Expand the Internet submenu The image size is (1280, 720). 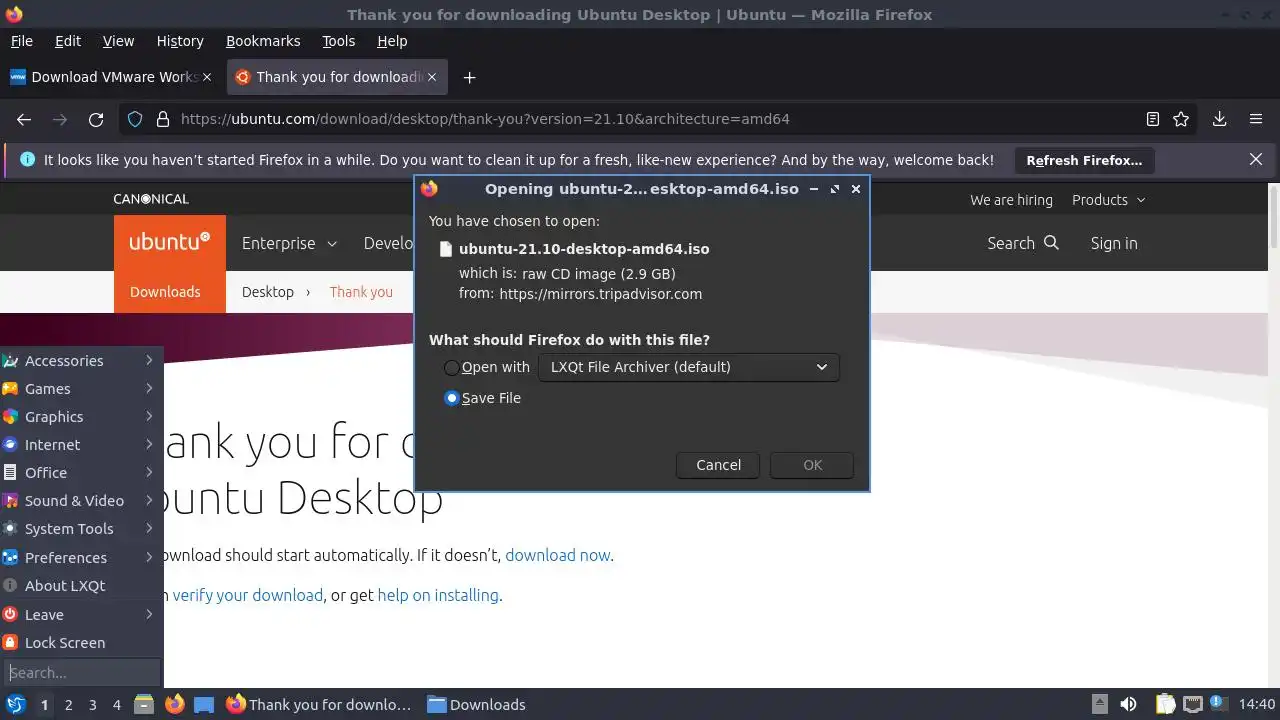(x=82, y=445)
